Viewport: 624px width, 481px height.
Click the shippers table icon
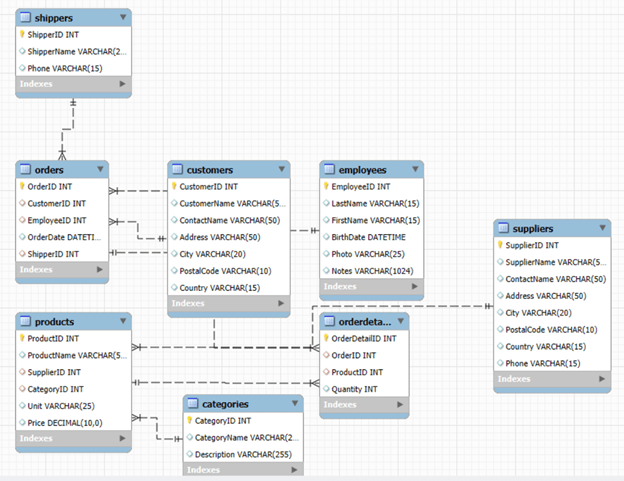(x=25, y=18)
